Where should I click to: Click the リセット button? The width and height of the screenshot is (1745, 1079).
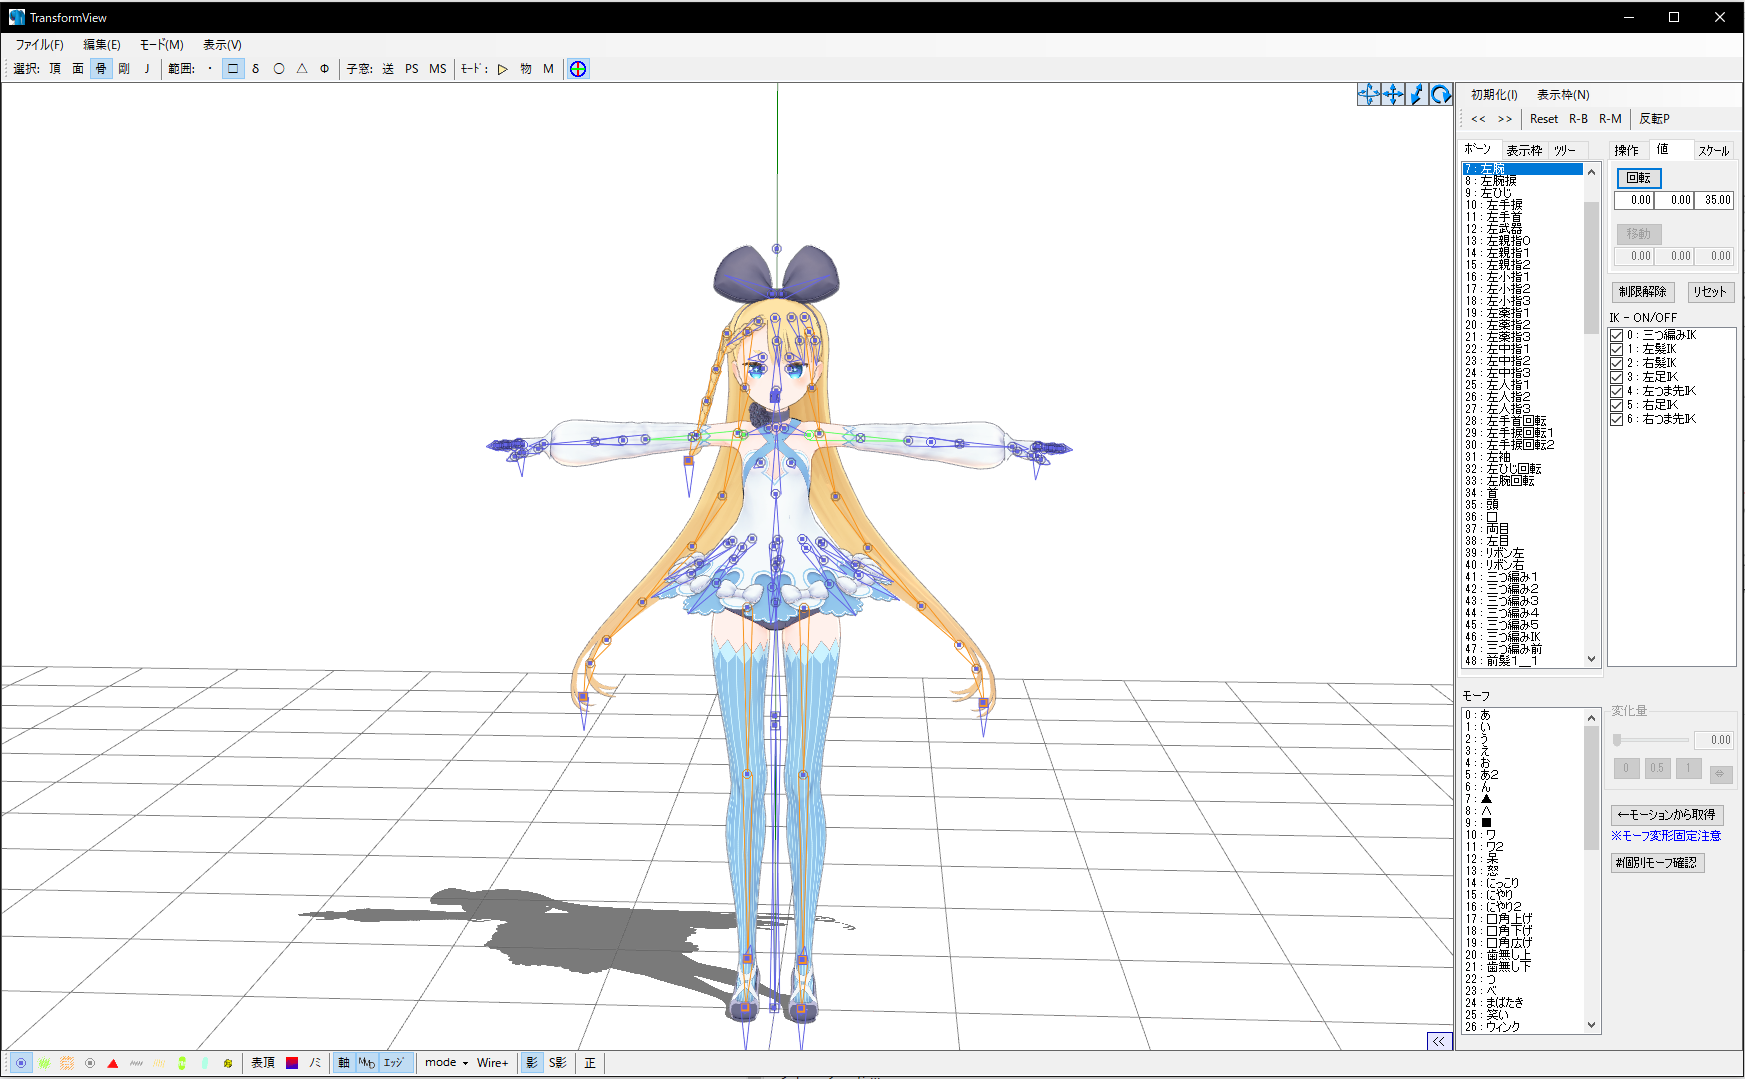[1710, 292]
